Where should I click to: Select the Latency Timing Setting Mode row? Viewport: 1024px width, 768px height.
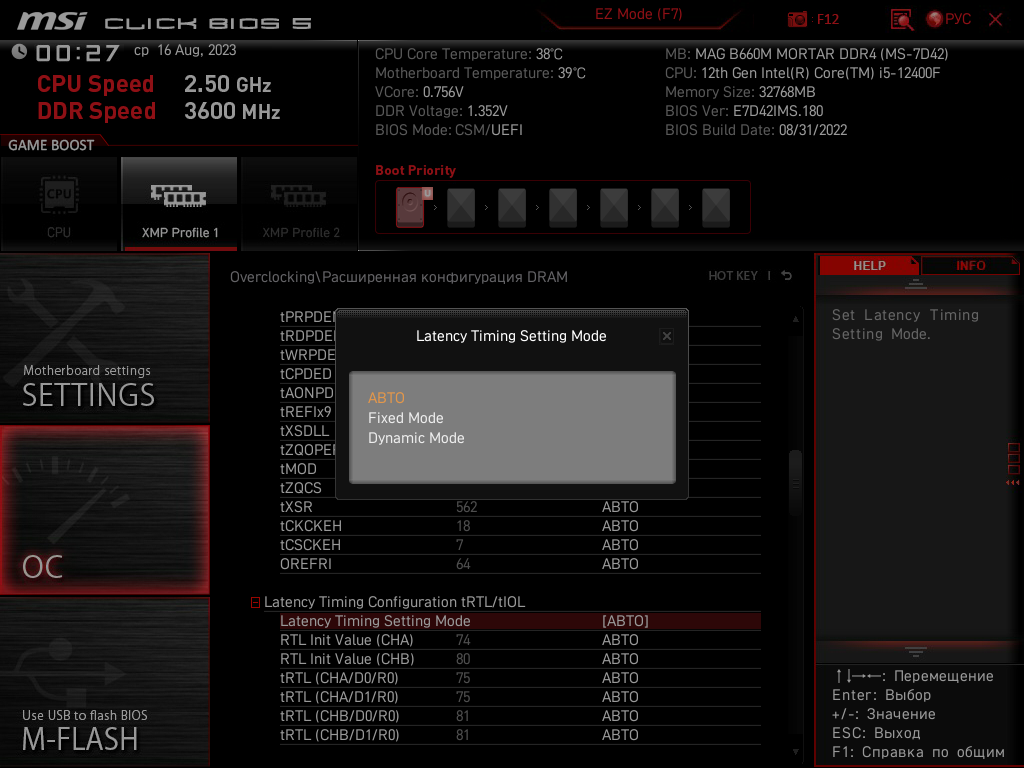[x=520, y=621]
